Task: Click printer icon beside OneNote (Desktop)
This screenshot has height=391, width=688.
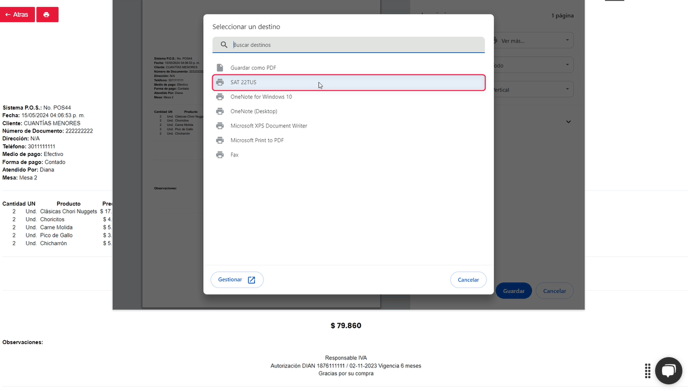Action: tap(220, 111)
